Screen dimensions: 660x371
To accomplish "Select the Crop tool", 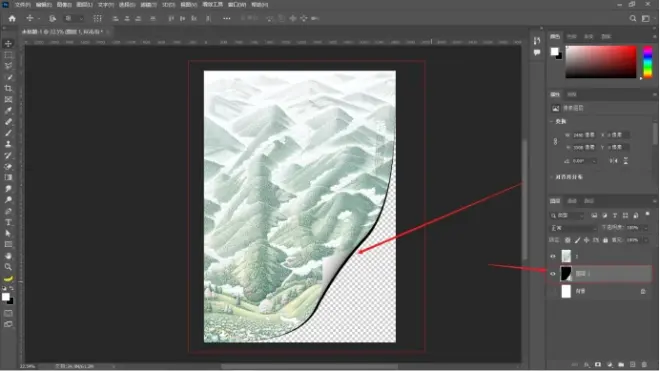I will pos(8,88).
